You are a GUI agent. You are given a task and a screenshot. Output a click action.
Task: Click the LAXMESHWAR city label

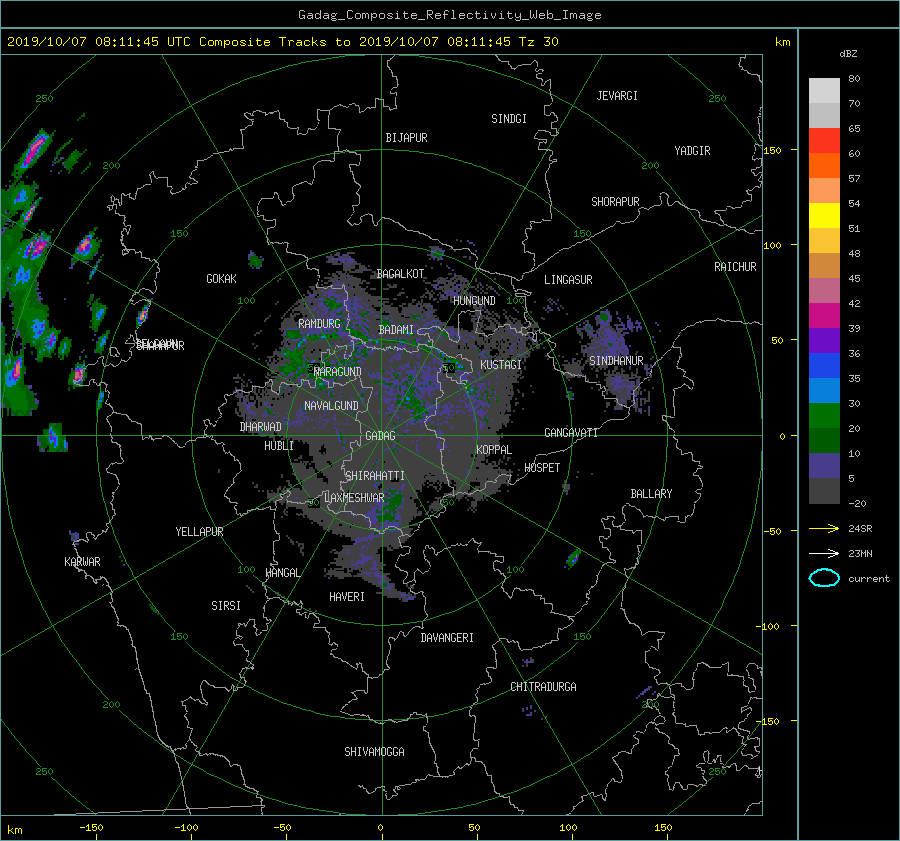354,498
